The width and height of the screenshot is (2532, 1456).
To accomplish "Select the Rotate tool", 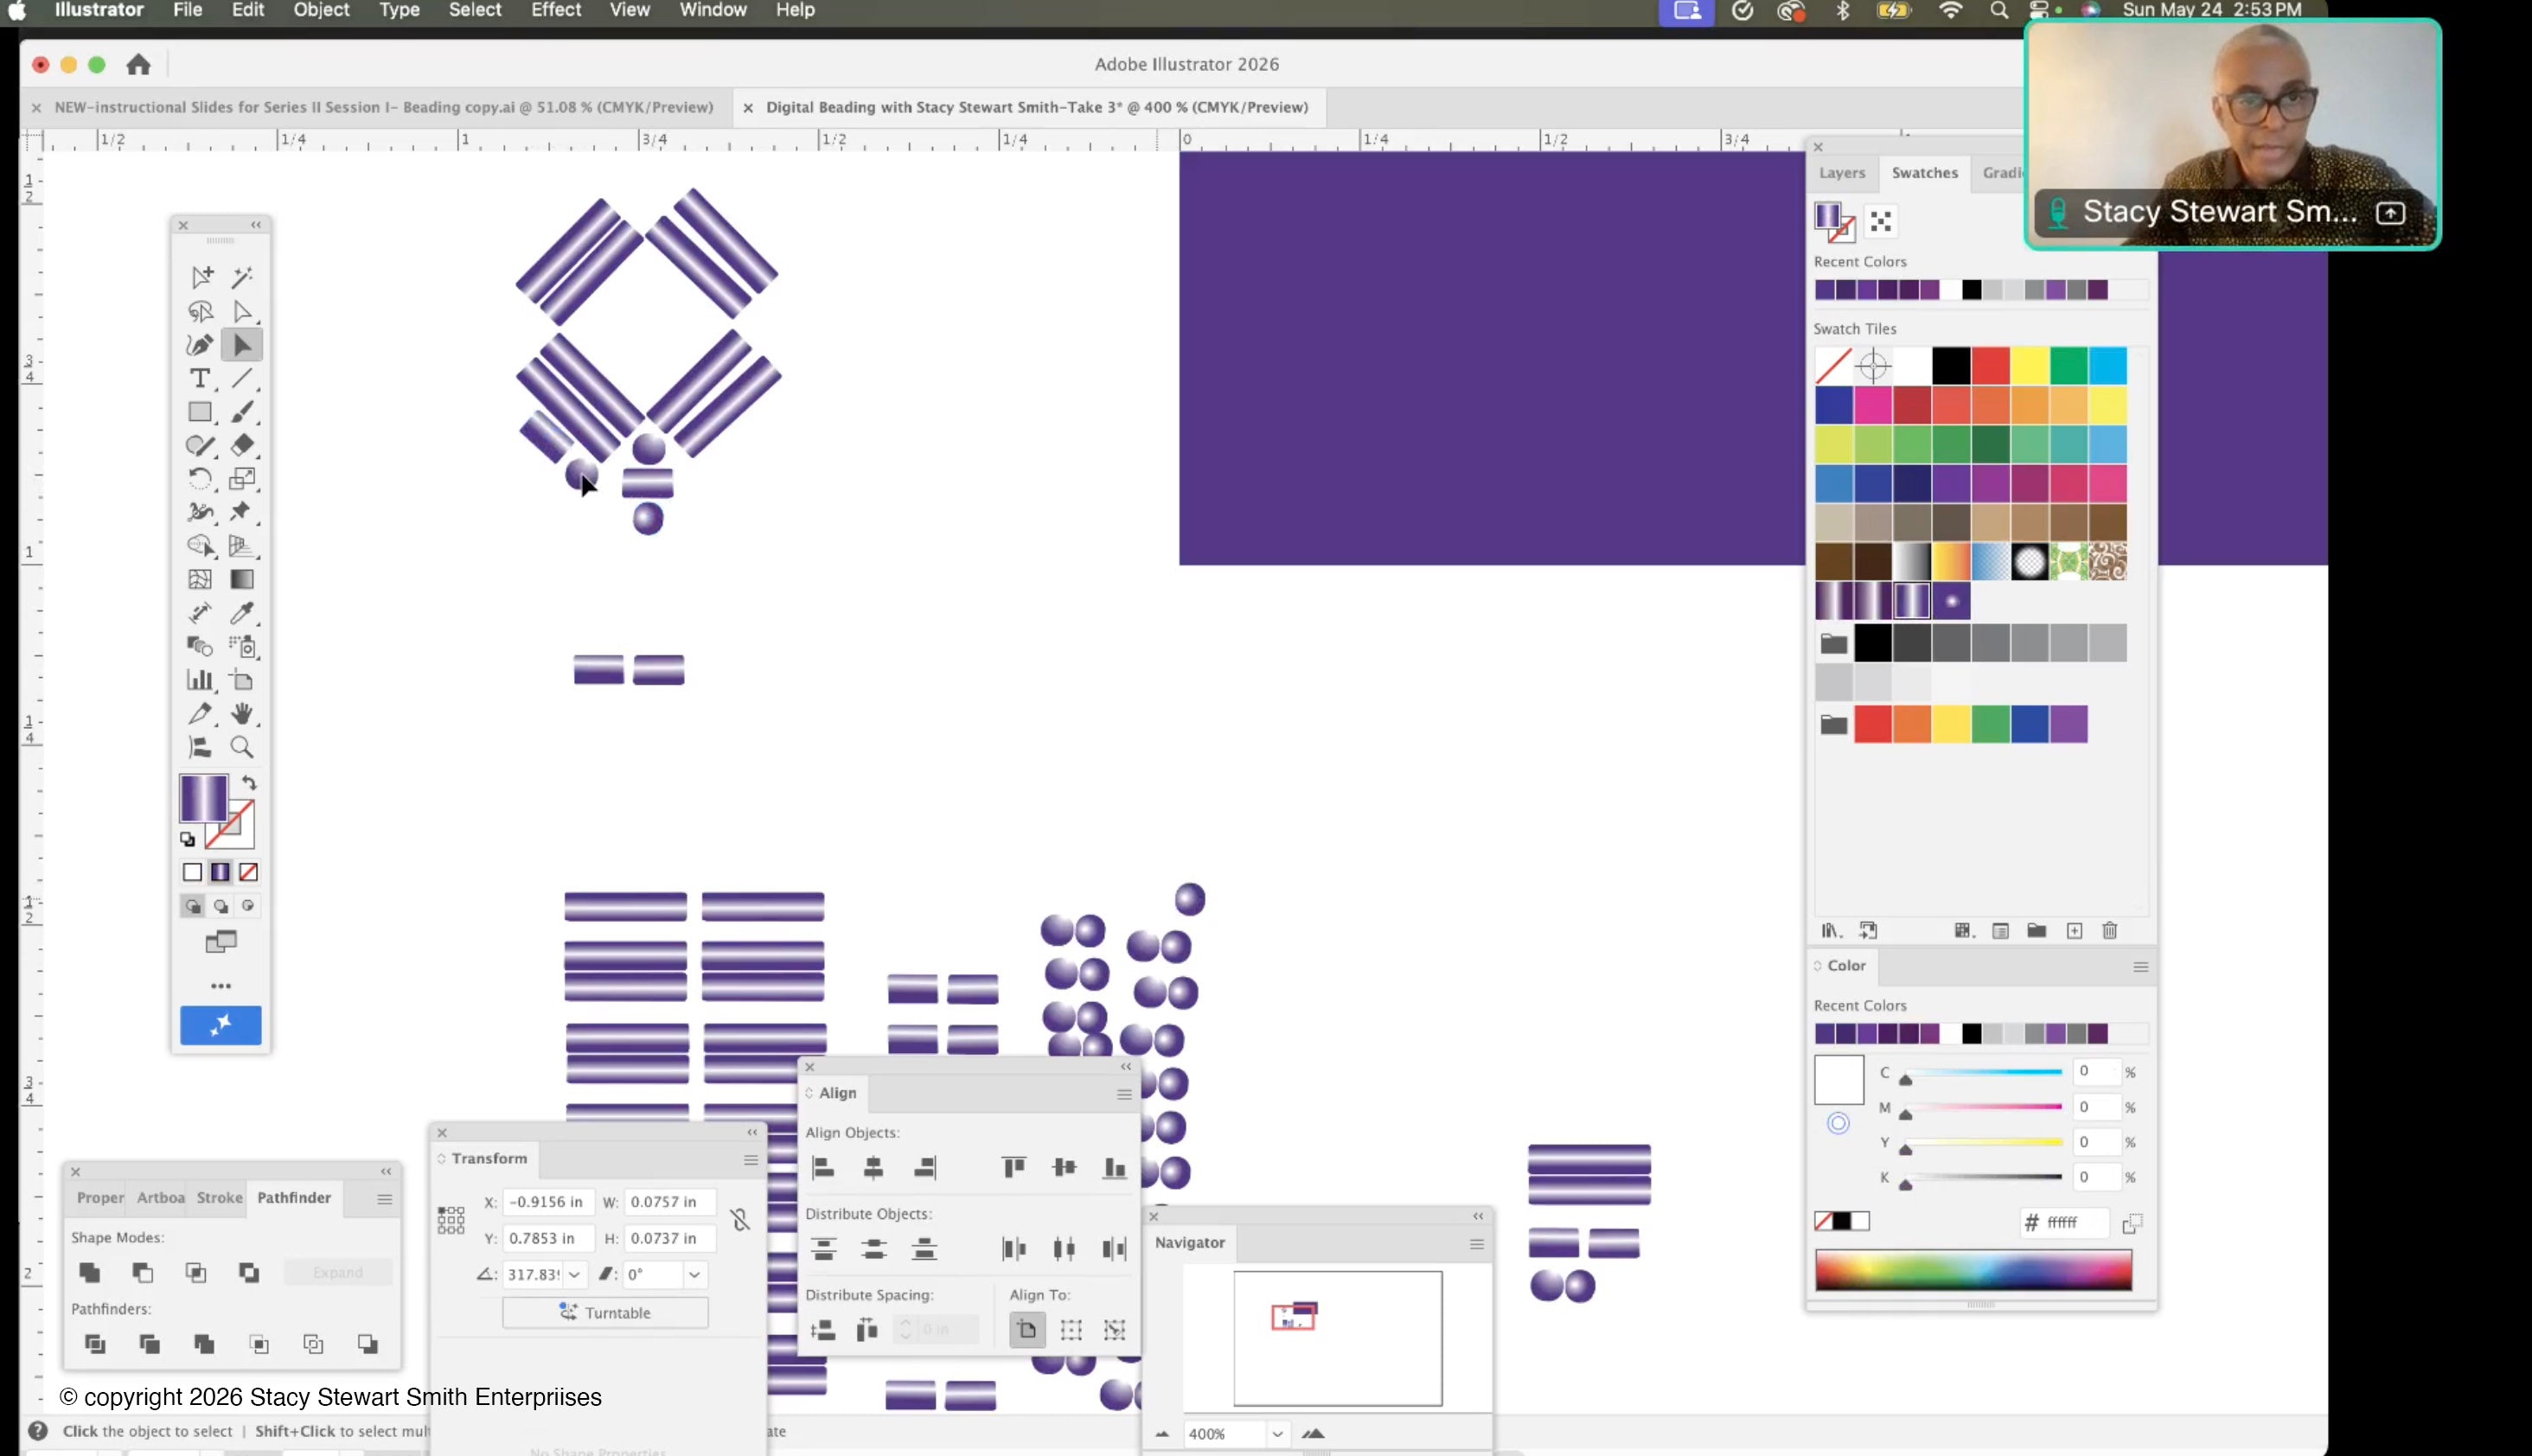I will click(200, 479).
